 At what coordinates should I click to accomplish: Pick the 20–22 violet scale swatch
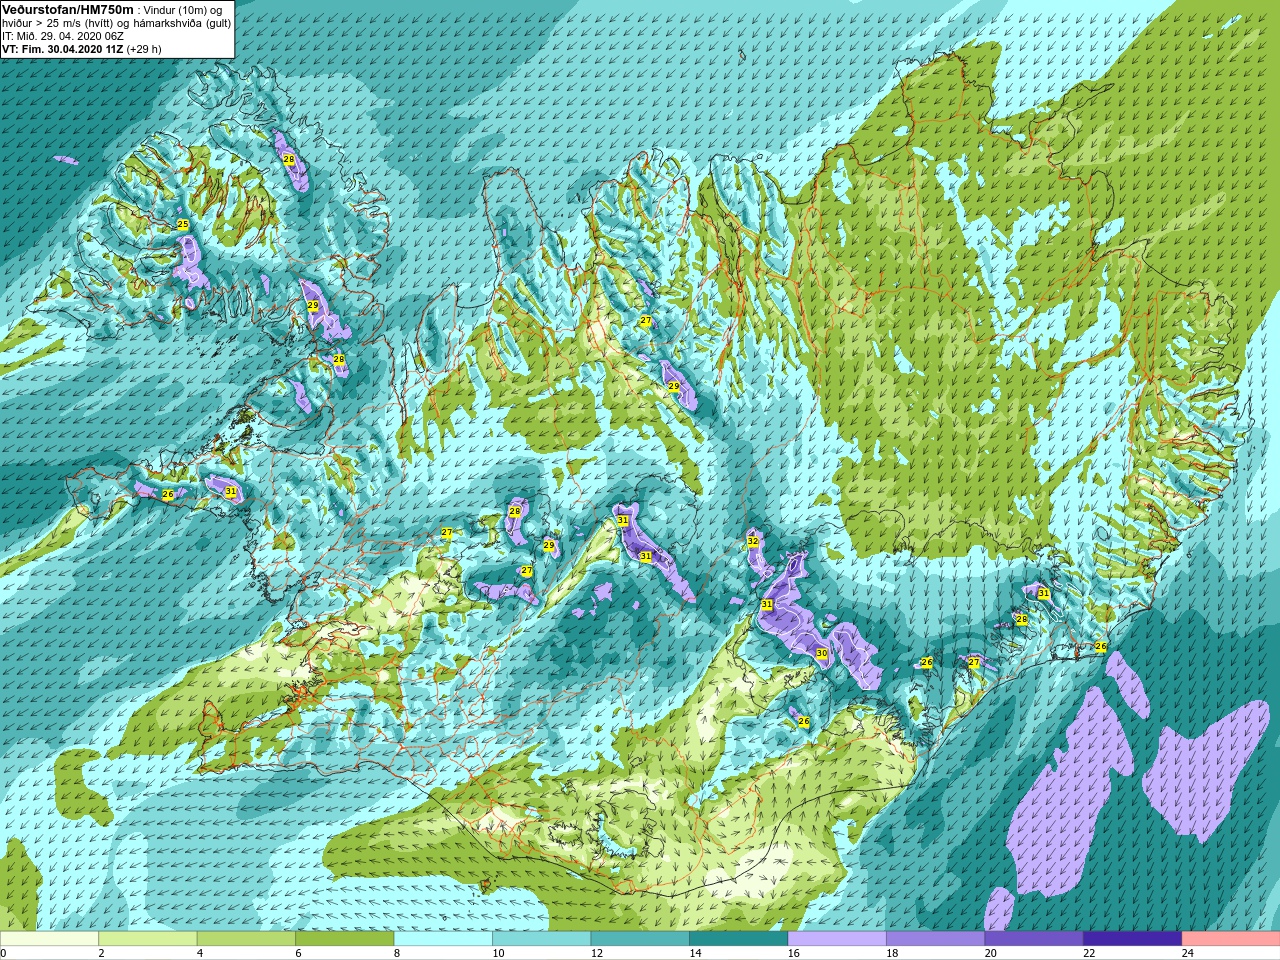tap(1034, 939)
